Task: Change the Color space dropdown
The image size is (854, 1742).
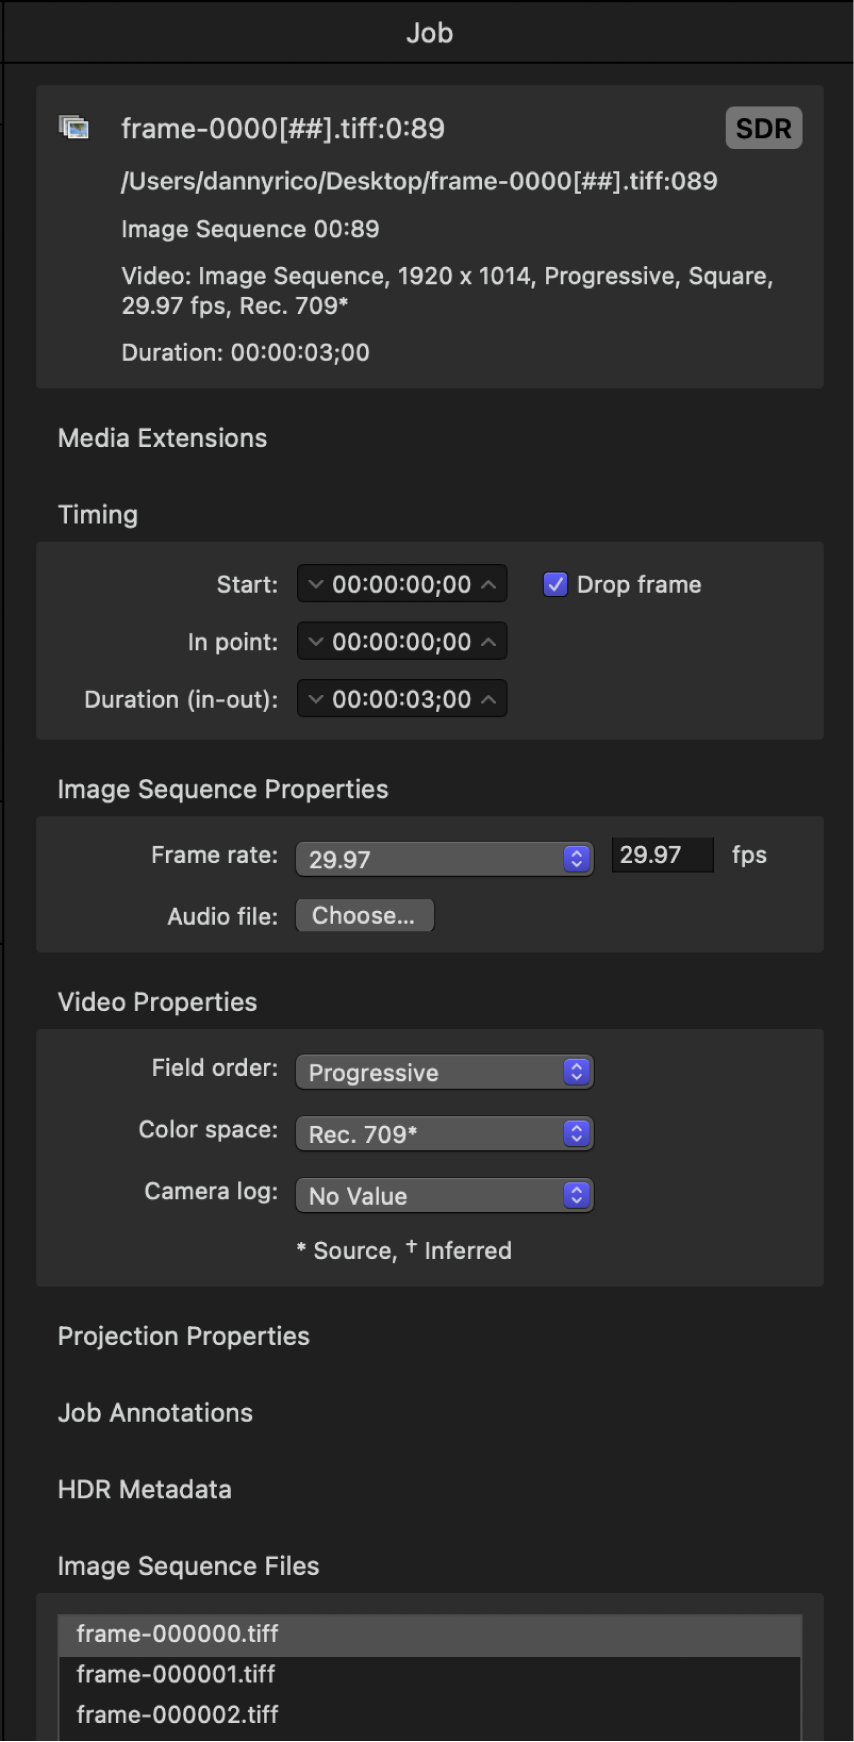Action: [444, 1133]
